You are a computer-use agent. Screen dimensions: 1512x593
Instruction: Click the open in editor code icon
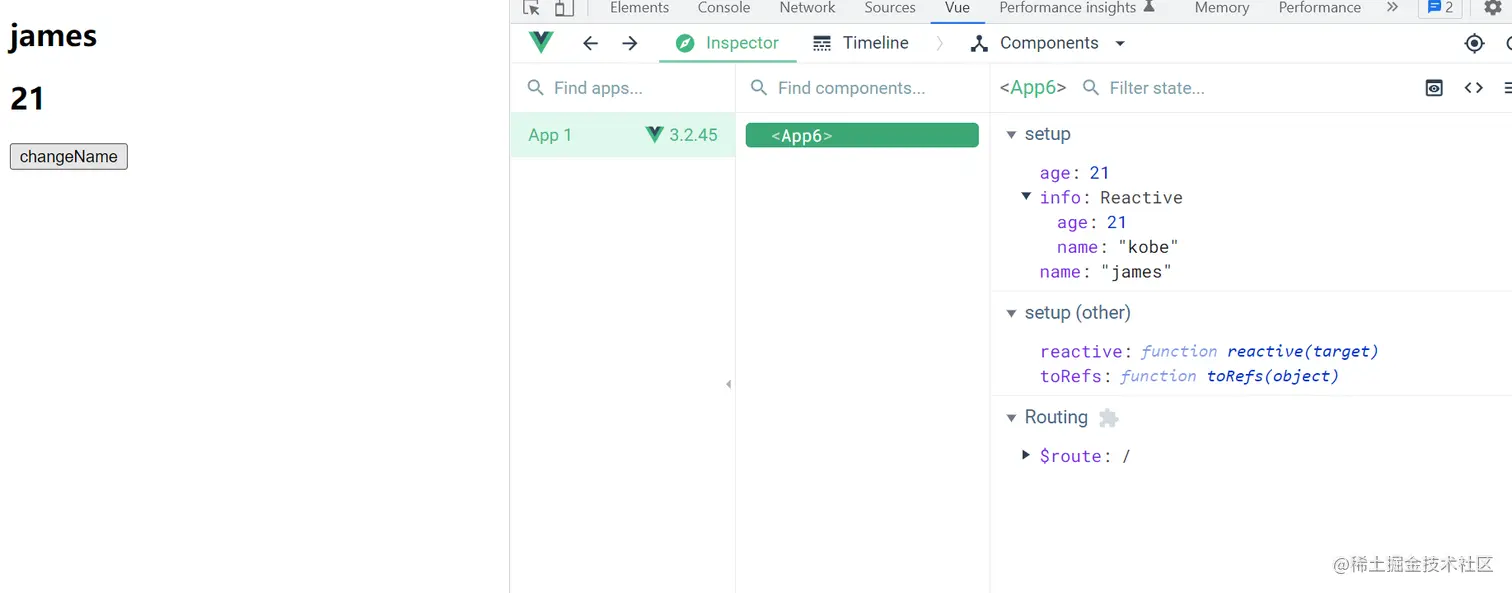coord(1474,88)
